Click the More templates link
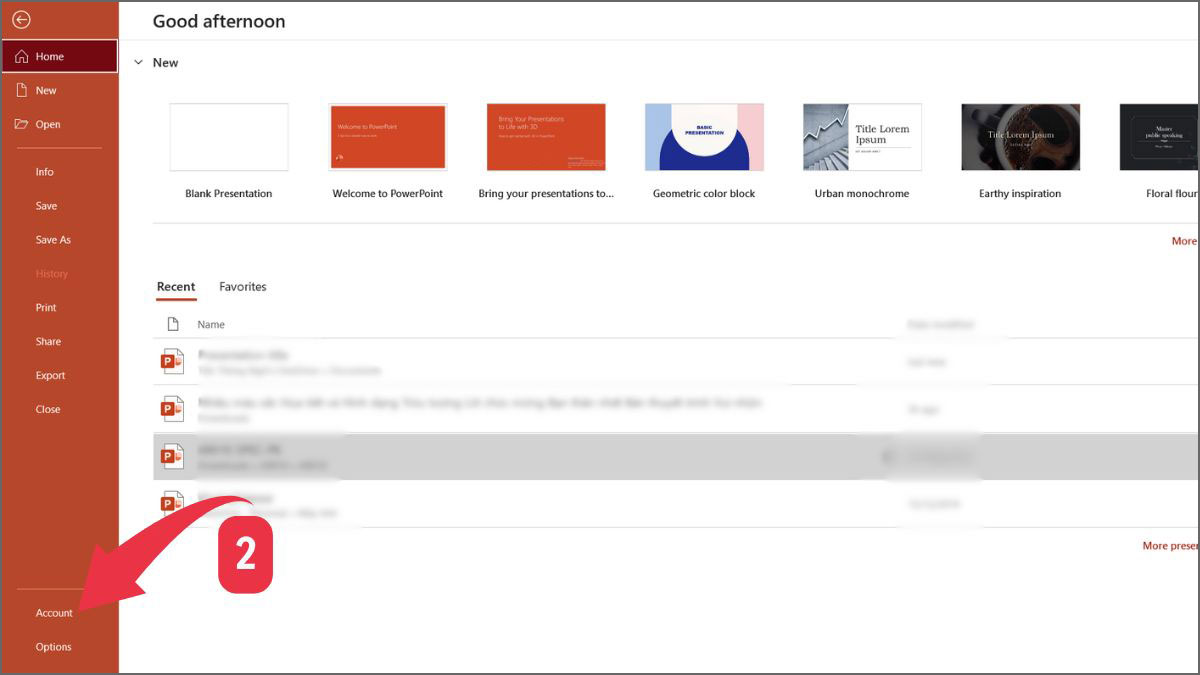Viewport: 1200px width, 675px height. pyautogui.click(x=1184, y=241)
